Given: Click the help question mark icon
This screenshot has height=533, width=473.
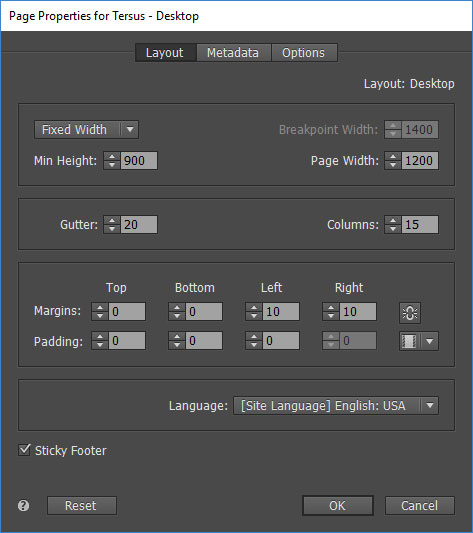Looking at the screenshot, I should (x=23, y=505).
